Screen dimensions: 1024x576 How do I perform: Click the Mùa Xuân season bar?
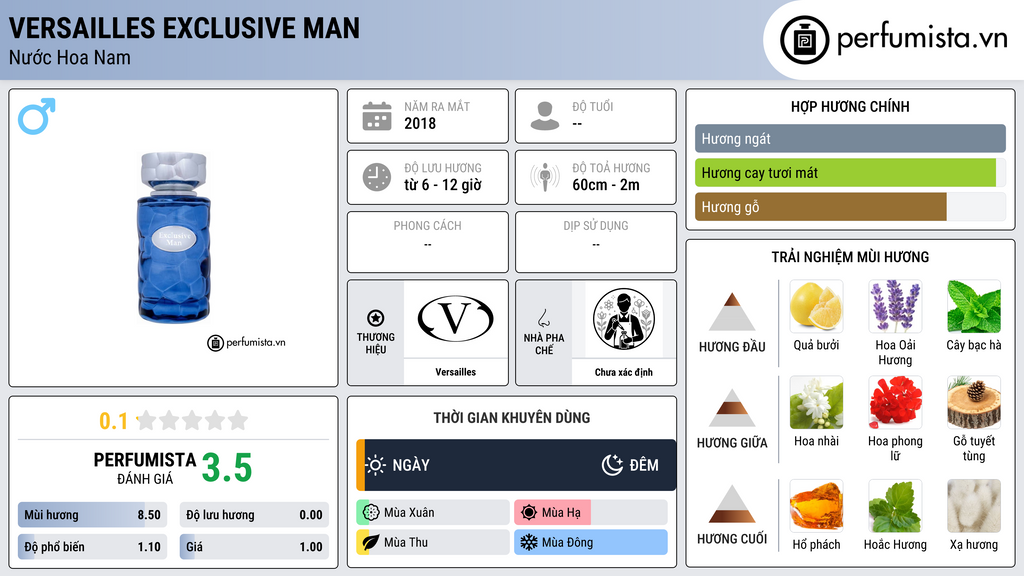click(x=433, y=513)
